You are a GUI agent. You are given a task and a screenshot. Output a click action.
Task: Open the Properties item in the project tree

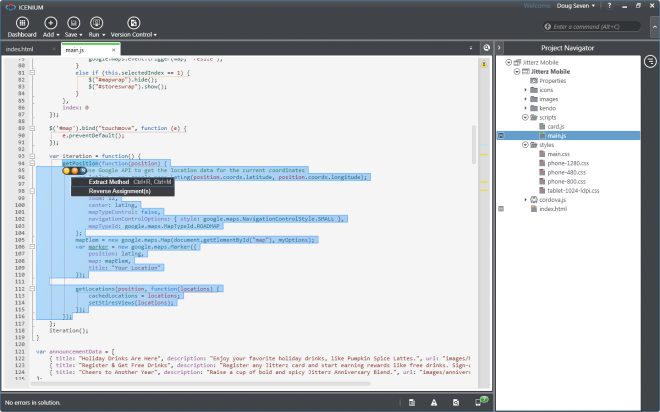click(552, 81)
